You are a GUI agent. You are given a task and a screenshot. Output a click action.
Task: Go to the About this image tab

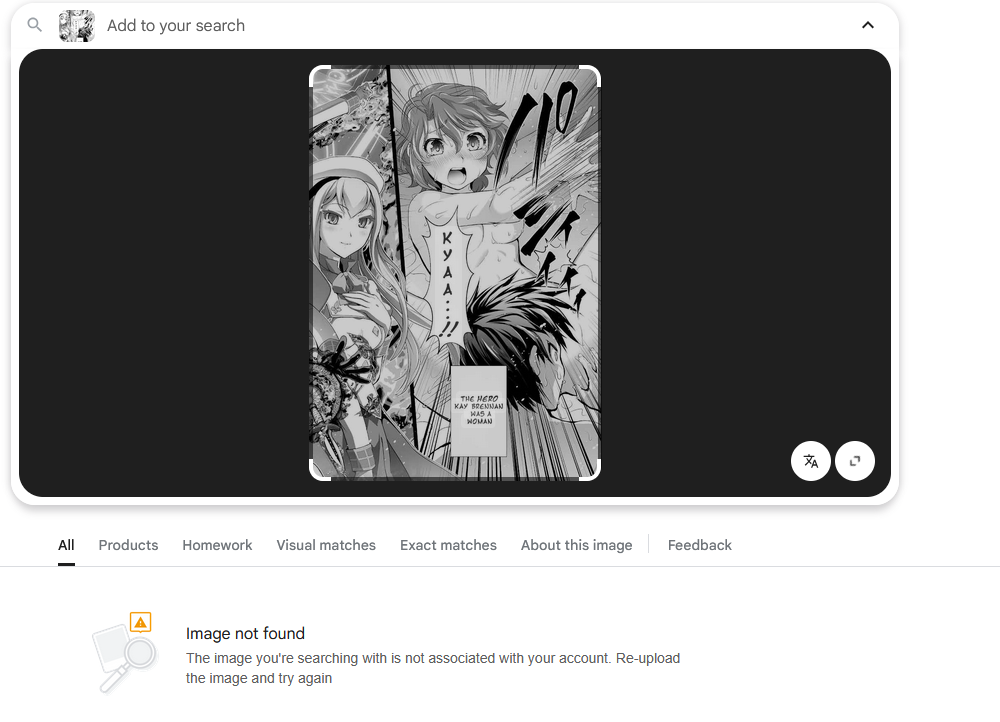click(577, 545)
